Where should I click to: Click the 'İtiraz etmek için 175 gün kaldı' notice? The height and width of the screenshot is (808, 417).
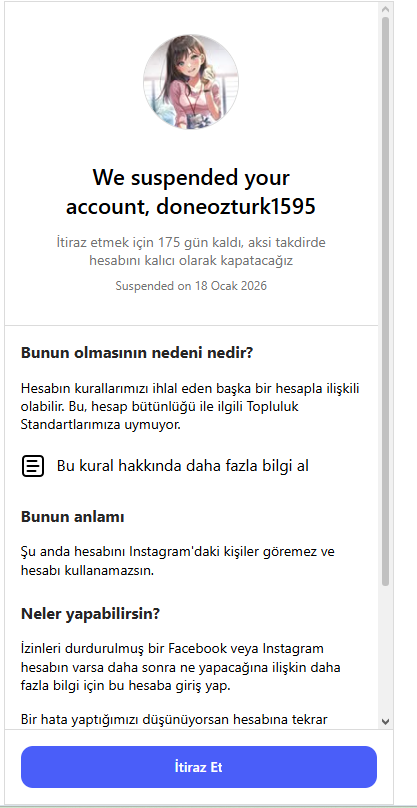point(191,251)
